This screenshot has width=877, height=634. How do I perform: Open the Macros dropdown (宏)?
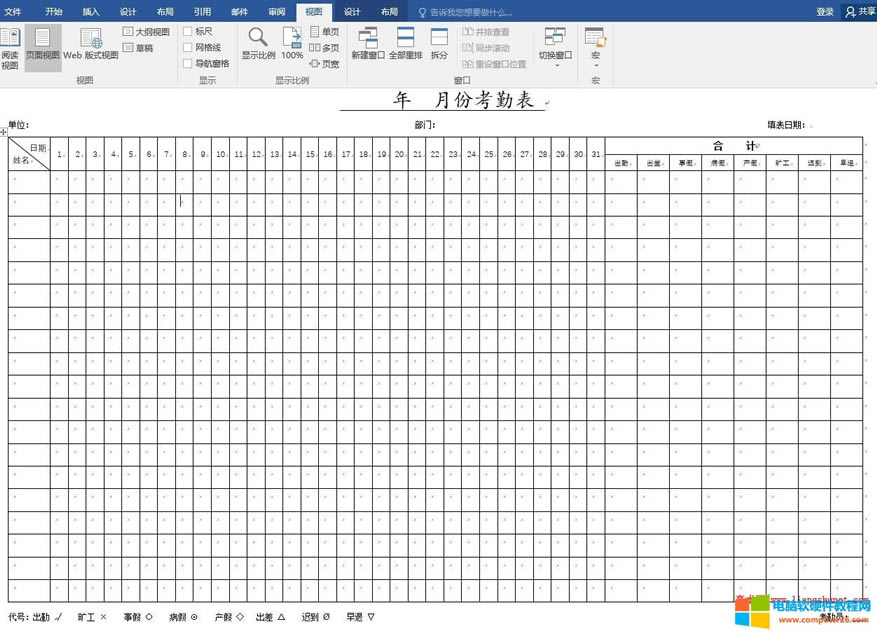point(595,47)
